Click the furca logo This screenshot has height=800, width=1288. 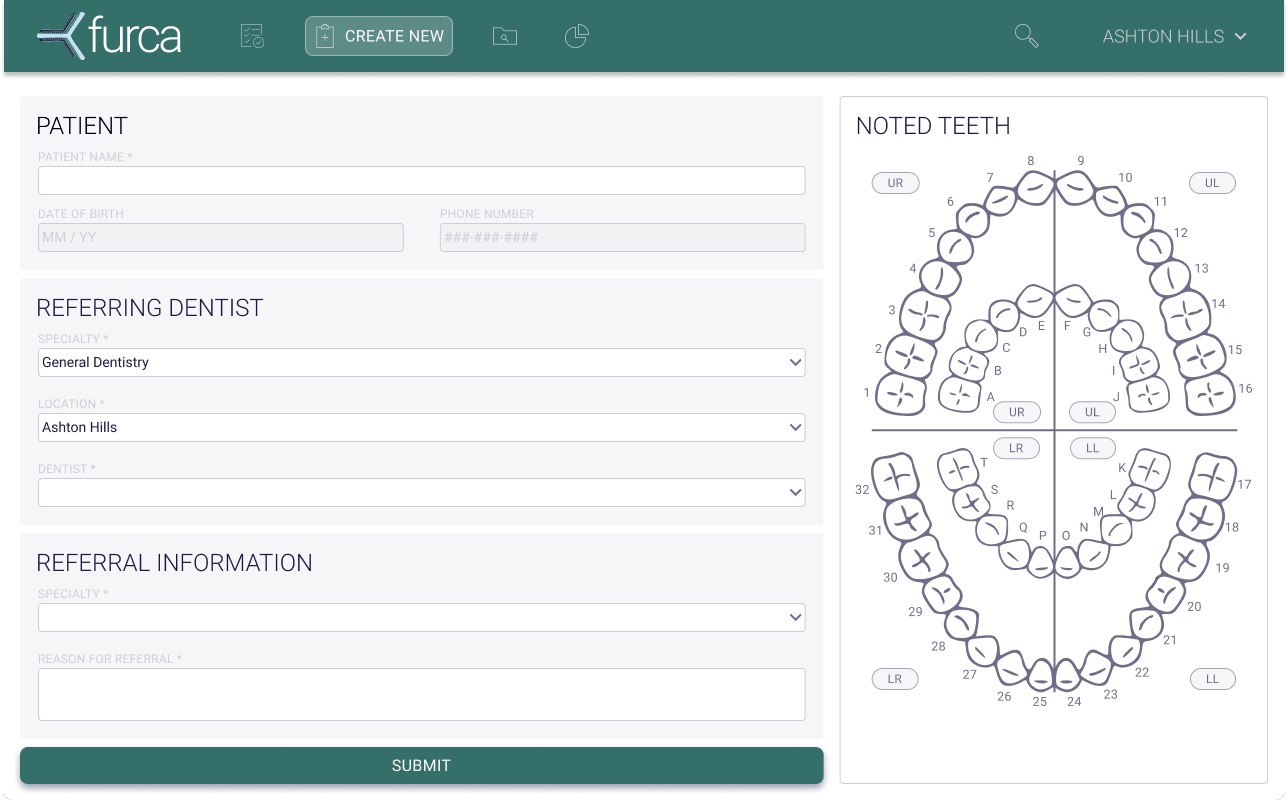pyautogui.click(x=109, y=36)
